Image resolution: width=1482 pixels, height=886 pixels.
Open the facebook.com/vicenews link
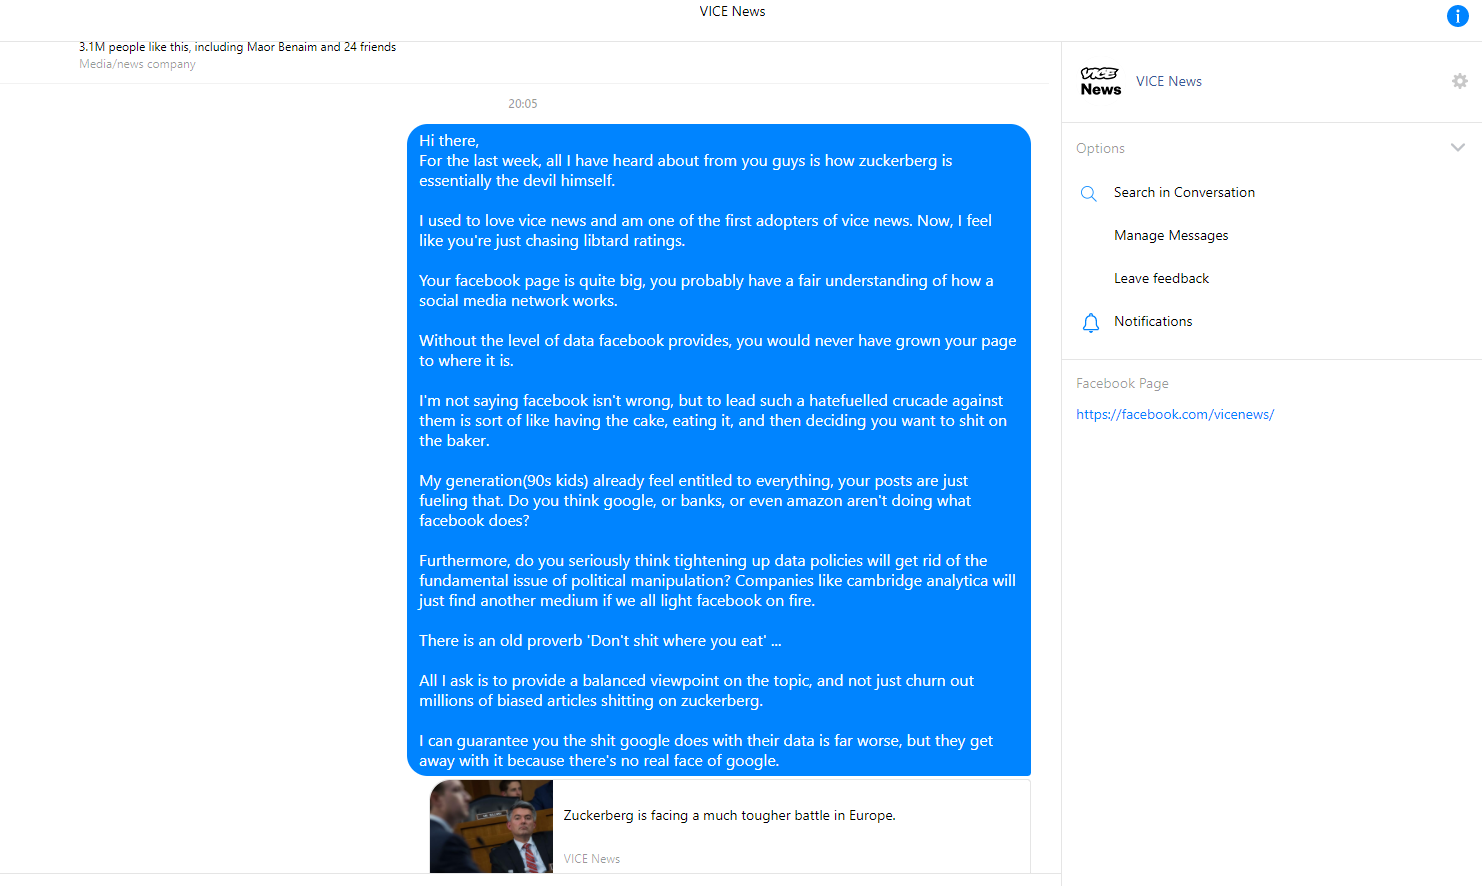point(1174,414)
